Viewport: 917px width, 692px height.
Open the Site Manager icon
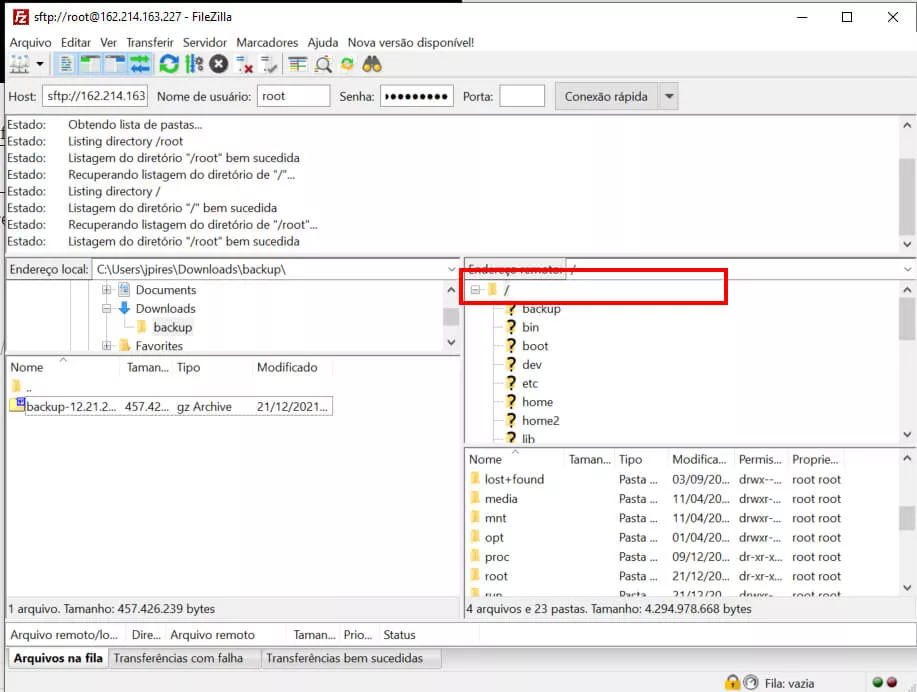19,64
